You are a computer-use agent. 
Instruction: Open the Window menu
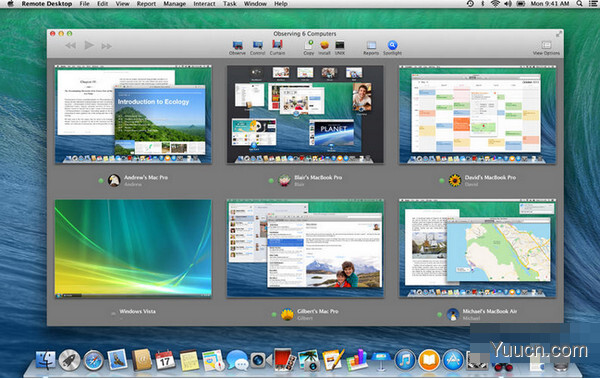[x=255, y=4]
